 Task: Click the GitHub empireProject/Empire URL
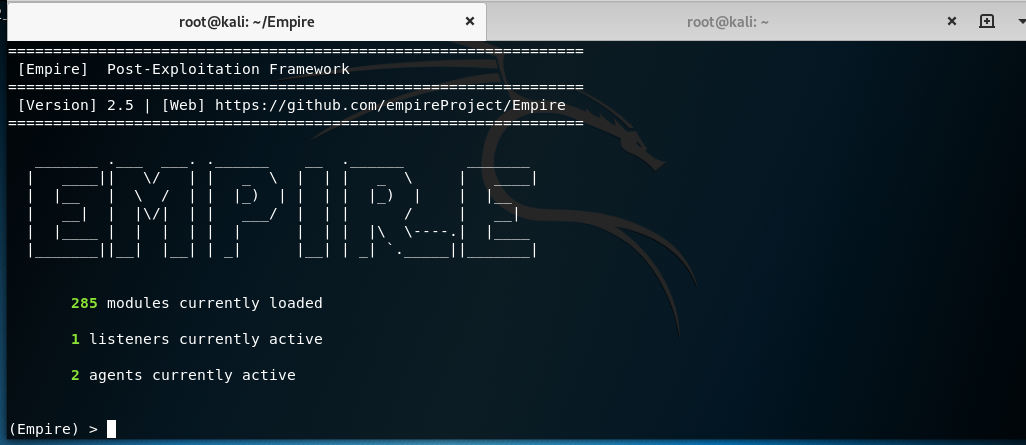390,105
